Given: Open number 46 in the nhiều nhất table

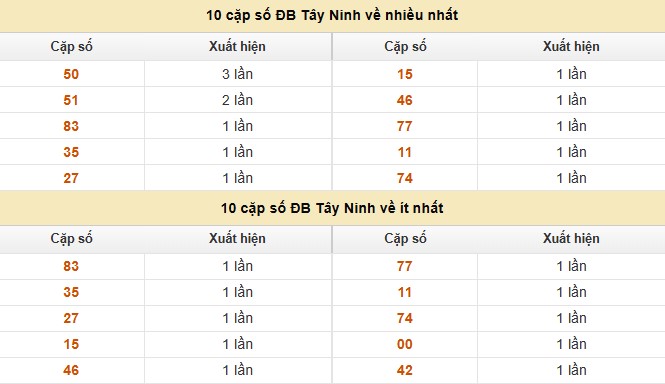Looking at the screenshot, I should pyautogui.click(x=405, y=100).
